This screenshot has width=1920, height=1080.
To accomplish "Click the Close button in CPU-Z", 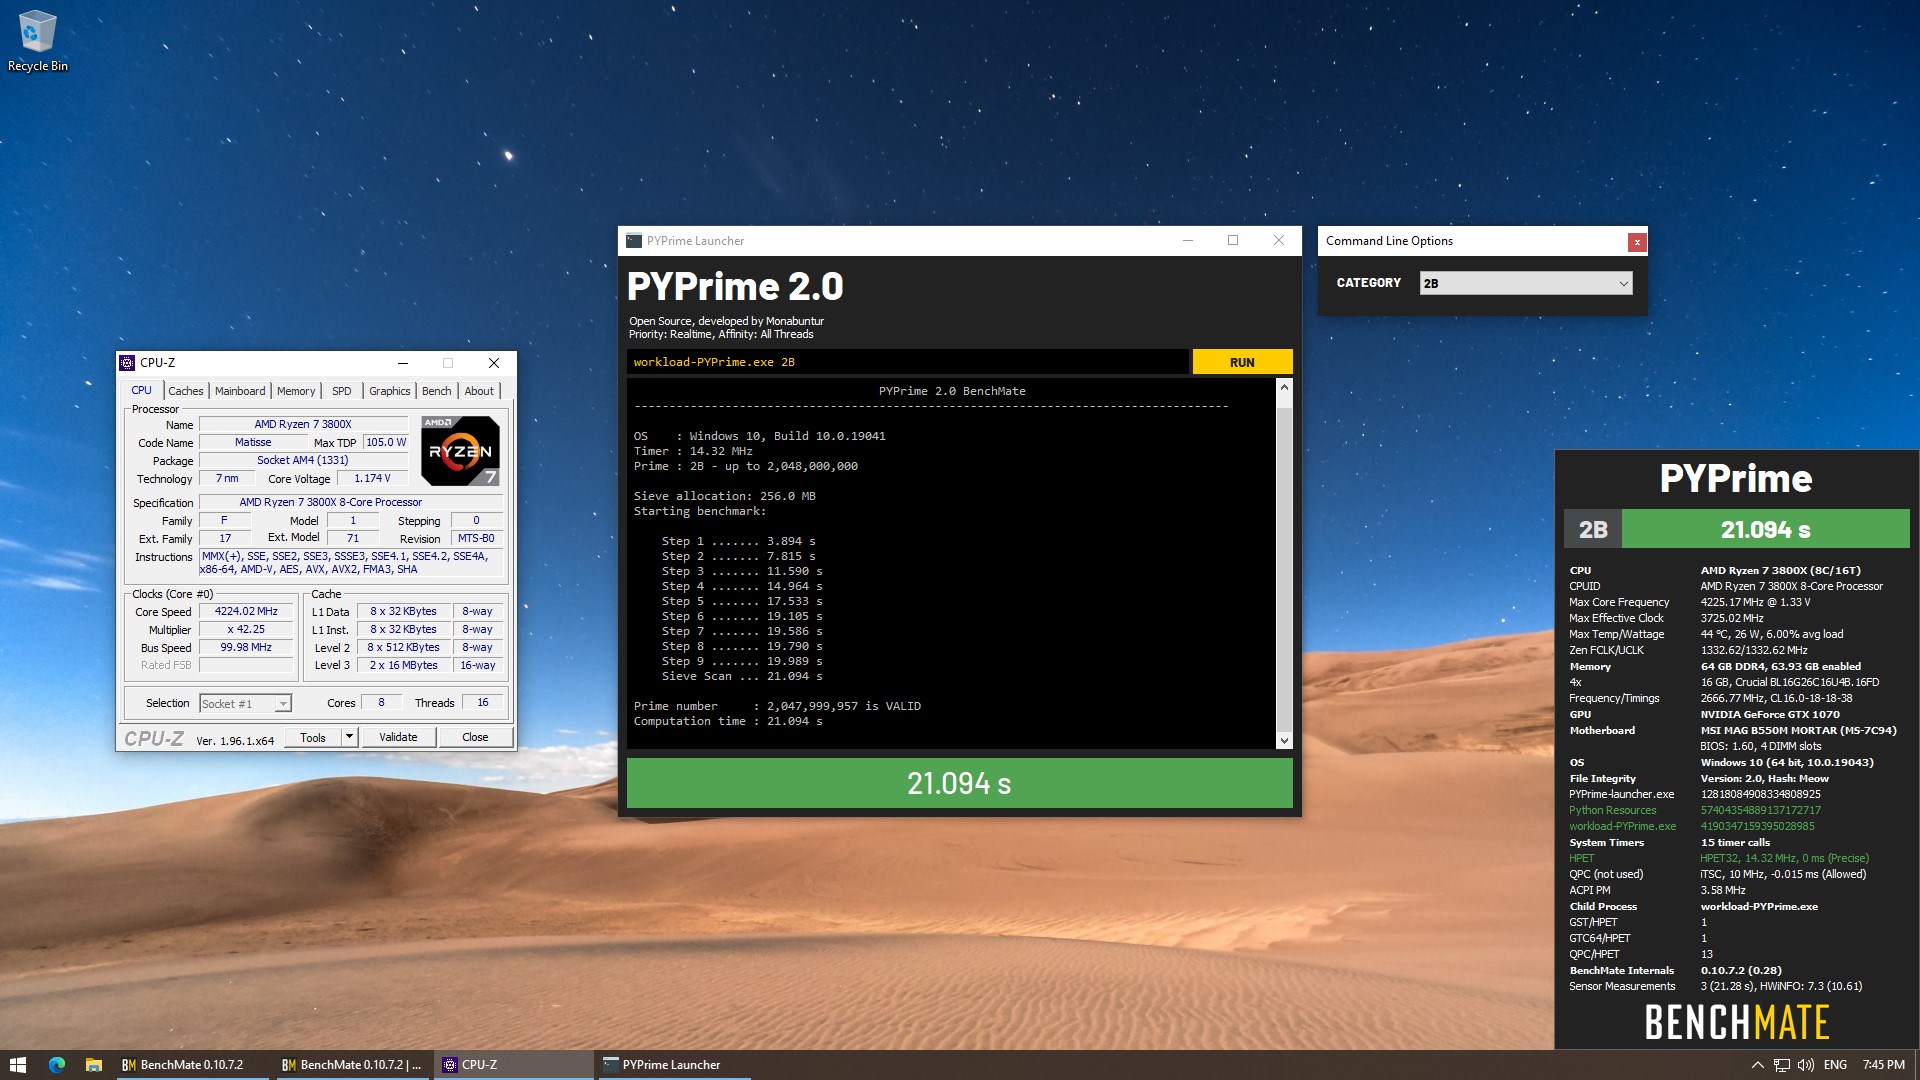I will [475, 737].
